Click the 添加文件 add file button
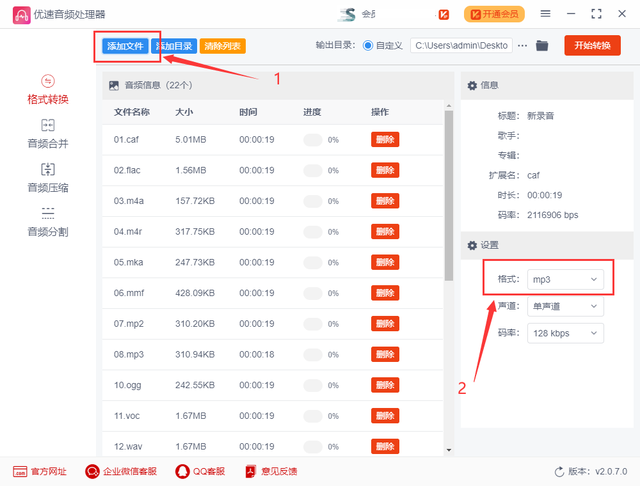640x486 pixels. tap(124, 46)
